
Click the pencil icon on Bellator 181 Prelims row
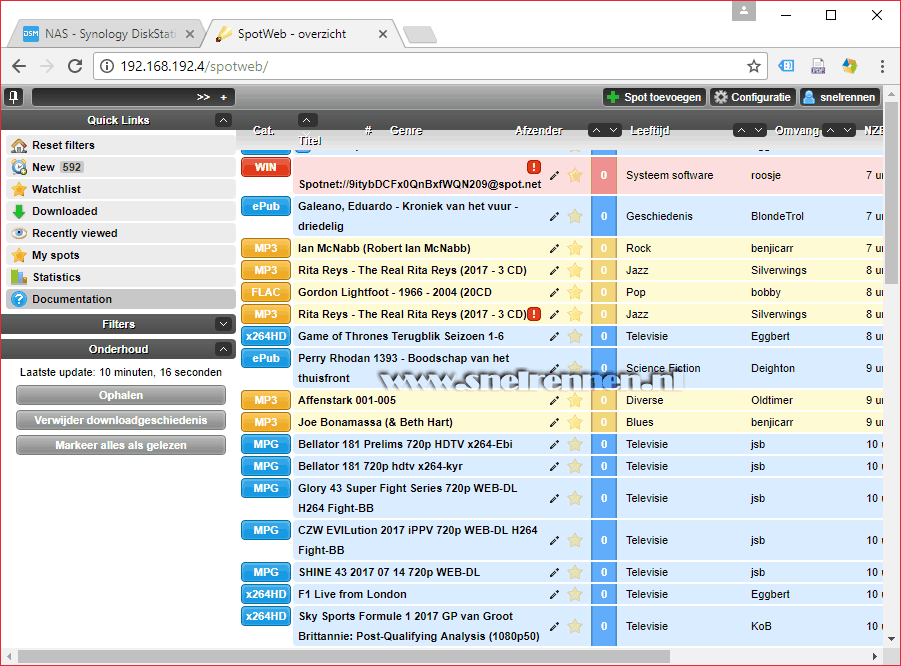[554, 445]
